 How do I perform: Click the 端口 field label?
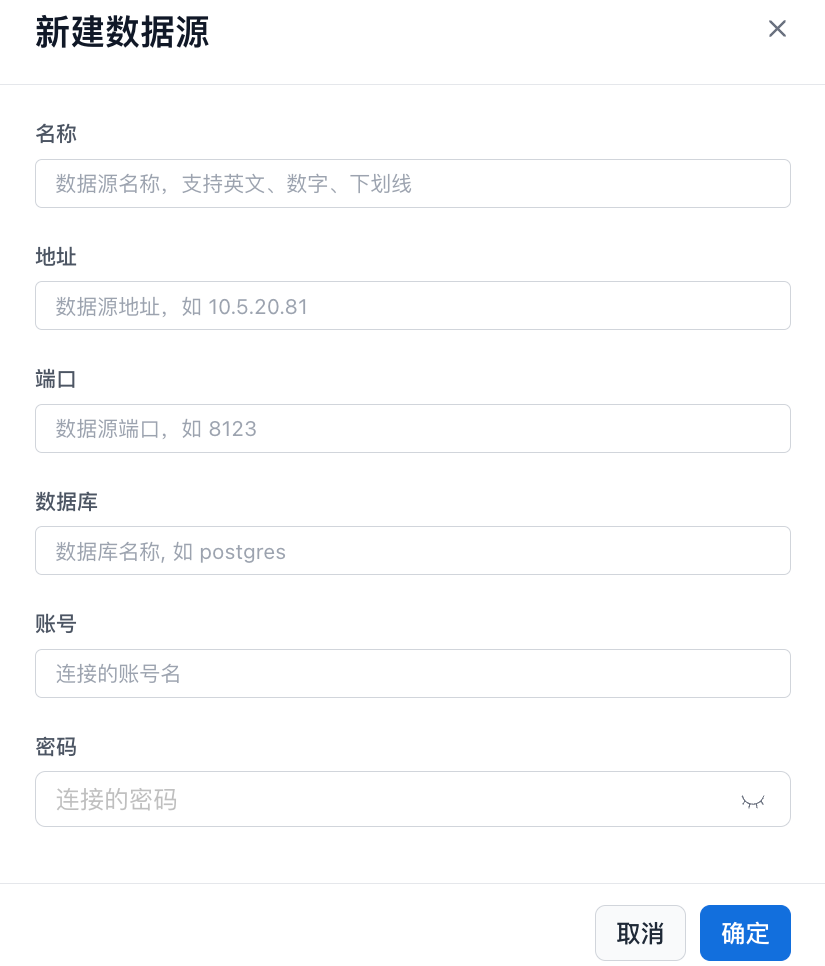click(56, 379)
